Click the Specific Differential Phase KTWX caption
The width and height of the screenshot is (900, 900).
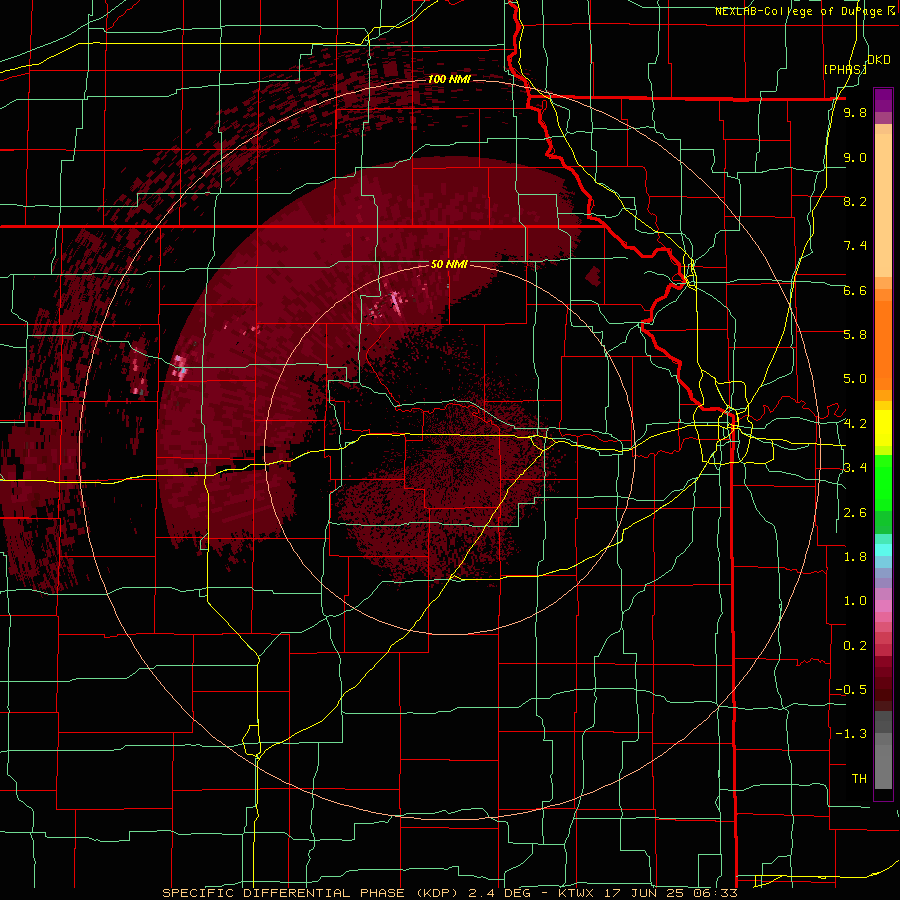point(449,893)
